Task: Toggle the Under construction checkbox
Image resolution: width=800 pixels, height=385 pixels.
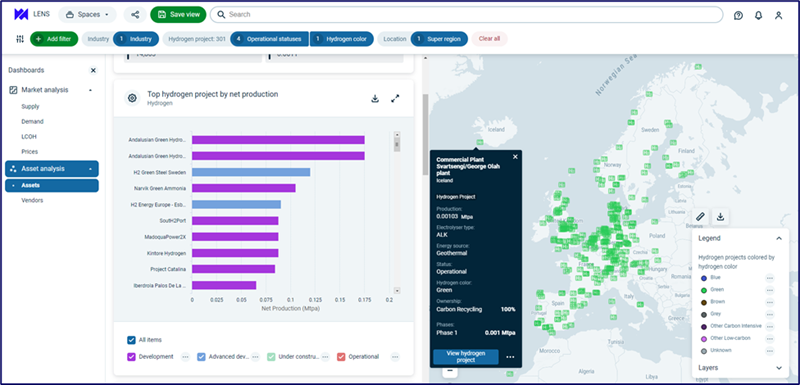Action: 271,357
